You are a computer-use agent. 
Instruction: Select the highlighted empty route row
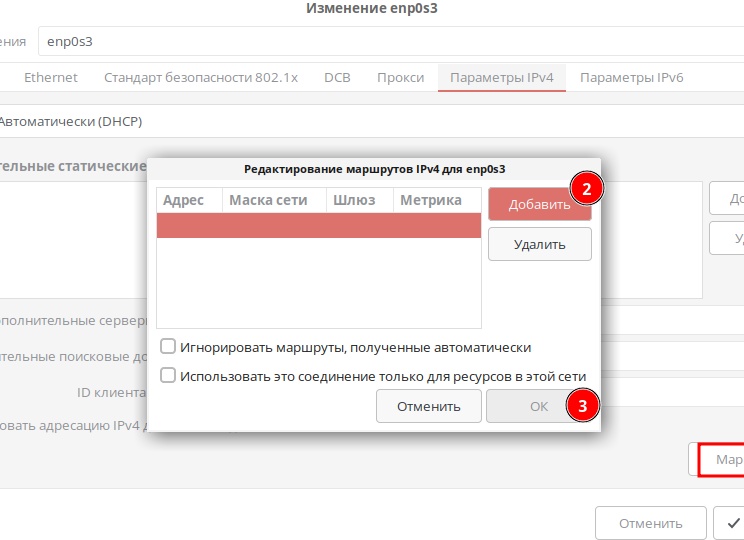click(319, 225)
